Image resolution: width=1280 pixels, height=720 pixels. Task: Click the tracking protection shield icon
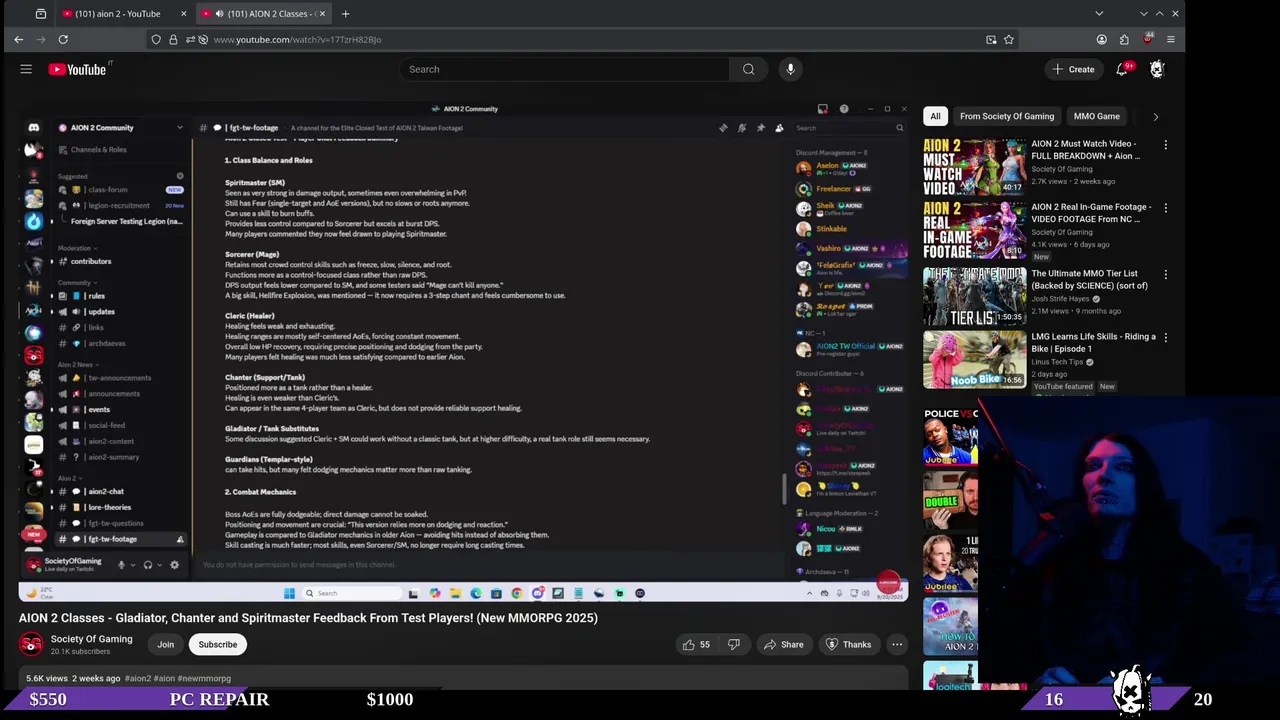(156, 39)
